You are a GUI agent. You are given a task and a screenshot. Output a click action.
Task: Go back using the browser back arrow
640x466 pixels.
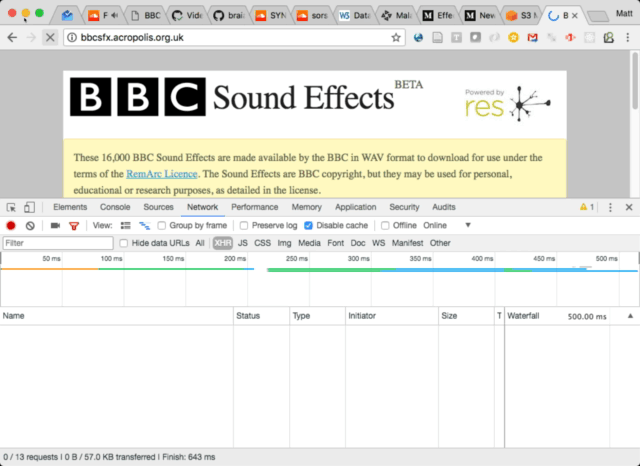click(12, 38)
